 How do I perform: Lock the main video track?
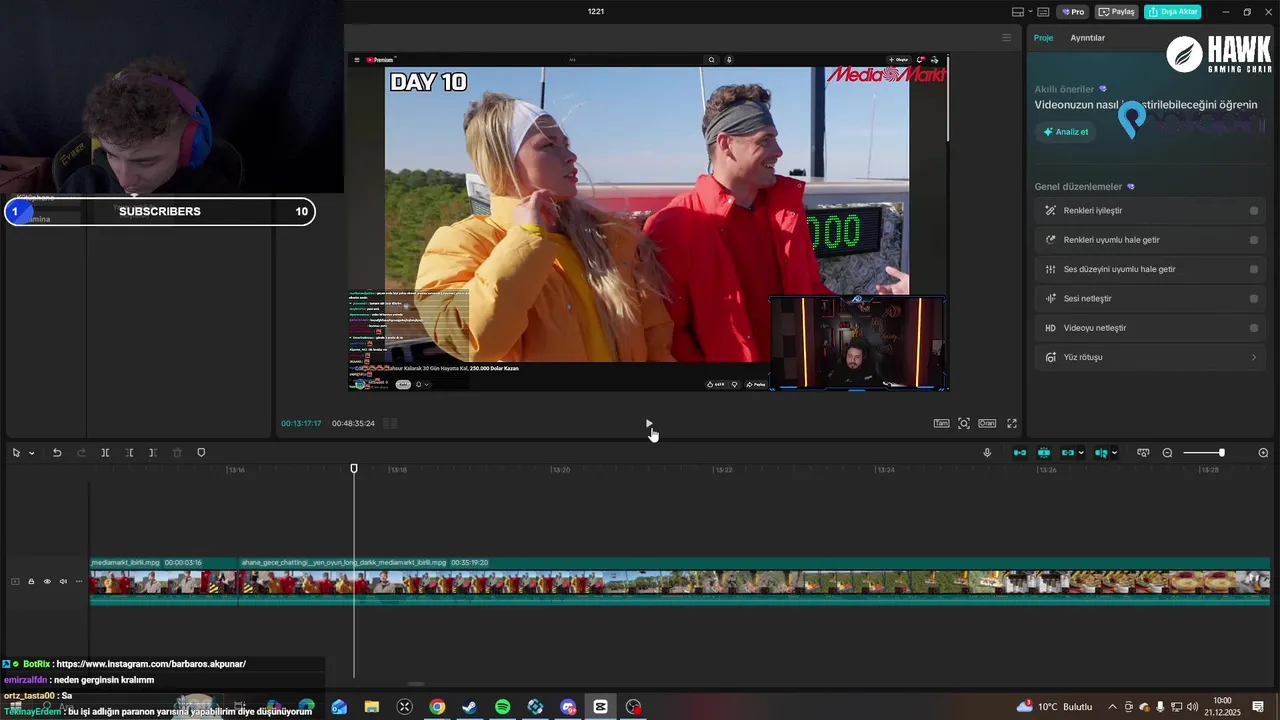tap(31, 581)
